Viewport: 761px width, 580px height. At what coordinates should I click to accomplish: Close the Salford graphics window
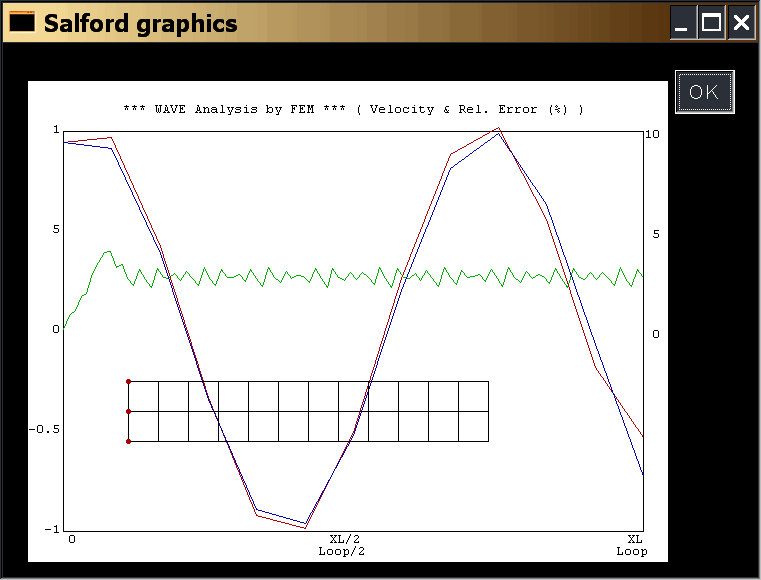(741, 22)
